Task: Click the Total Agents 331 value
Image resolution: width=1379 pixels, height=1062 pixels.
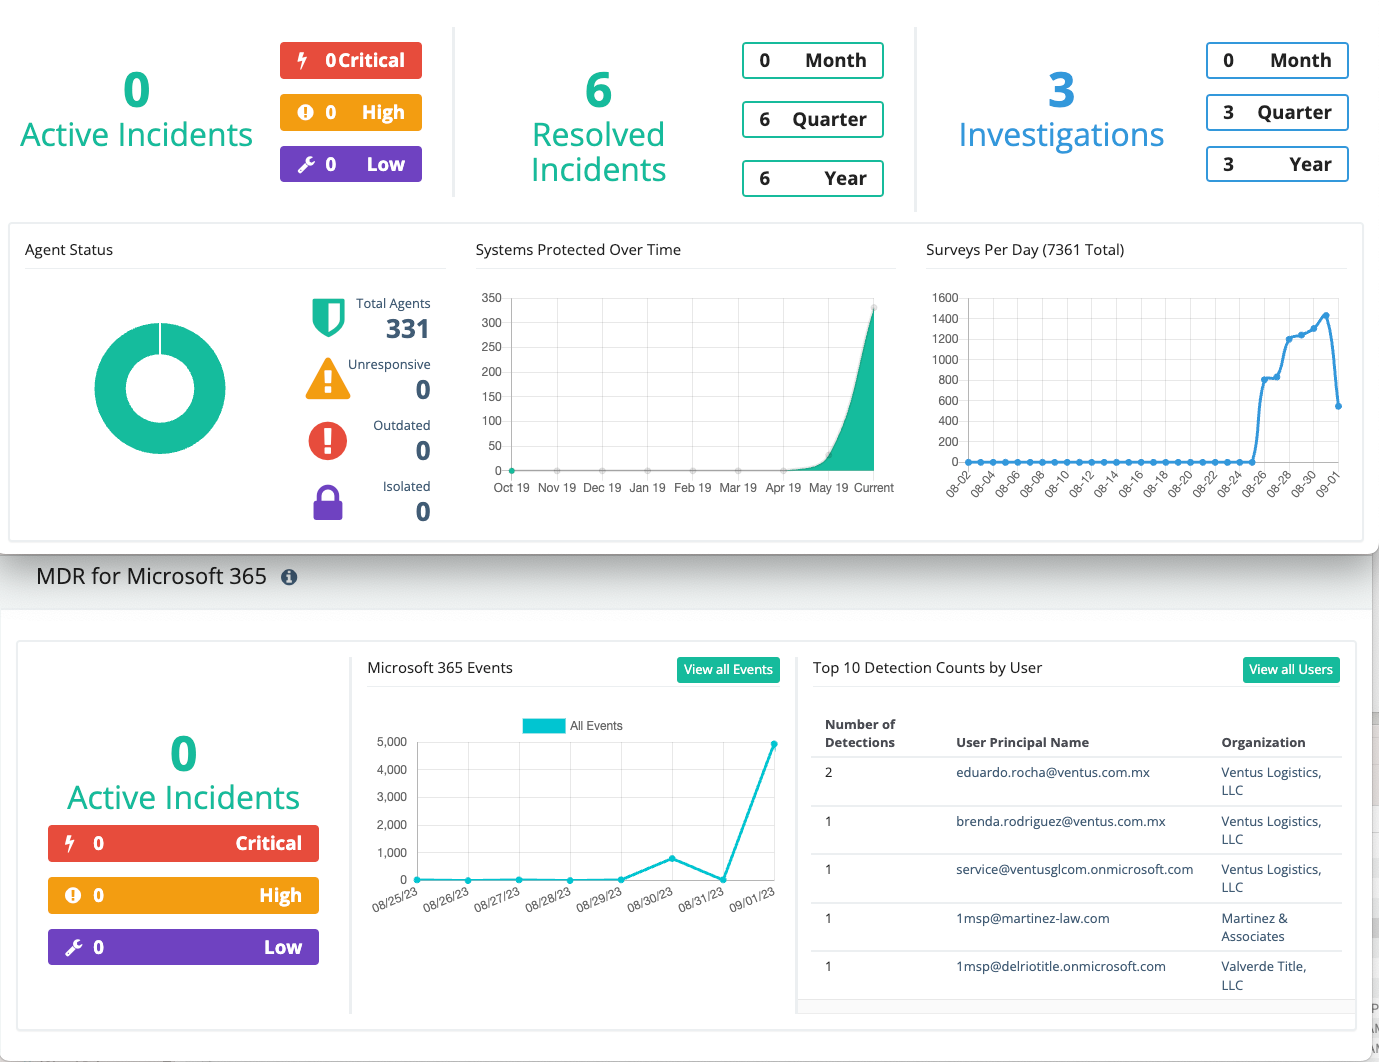Action: 407,329
